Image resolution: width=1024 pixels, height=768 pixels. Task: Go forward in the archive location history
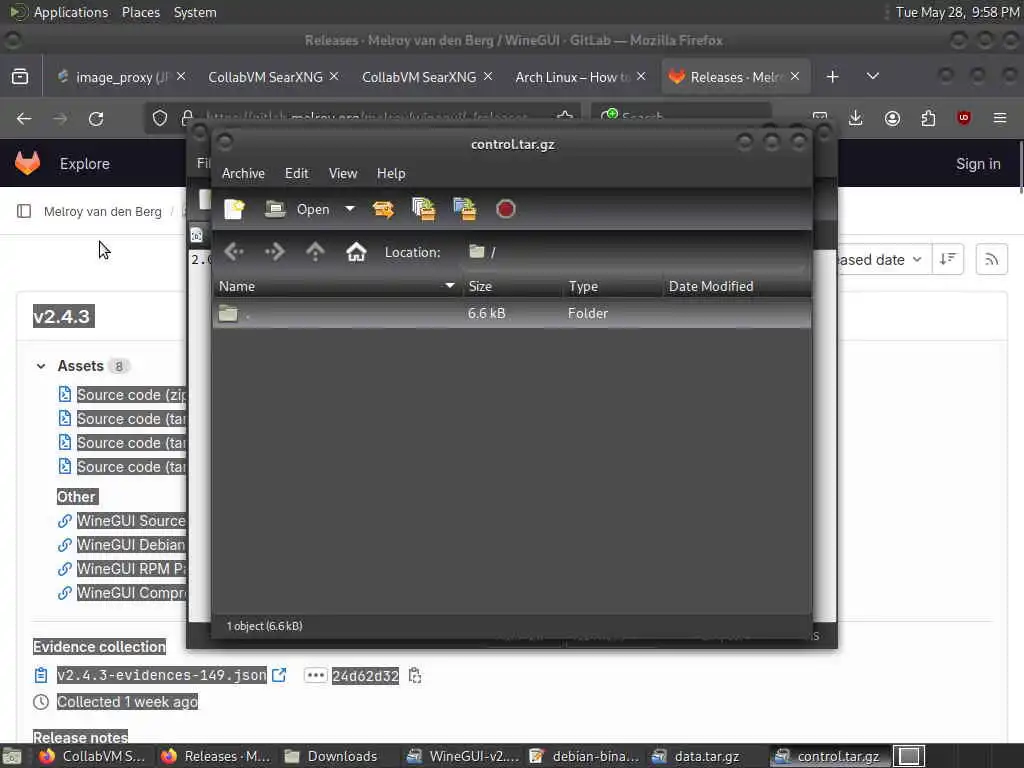click(274, 251)
